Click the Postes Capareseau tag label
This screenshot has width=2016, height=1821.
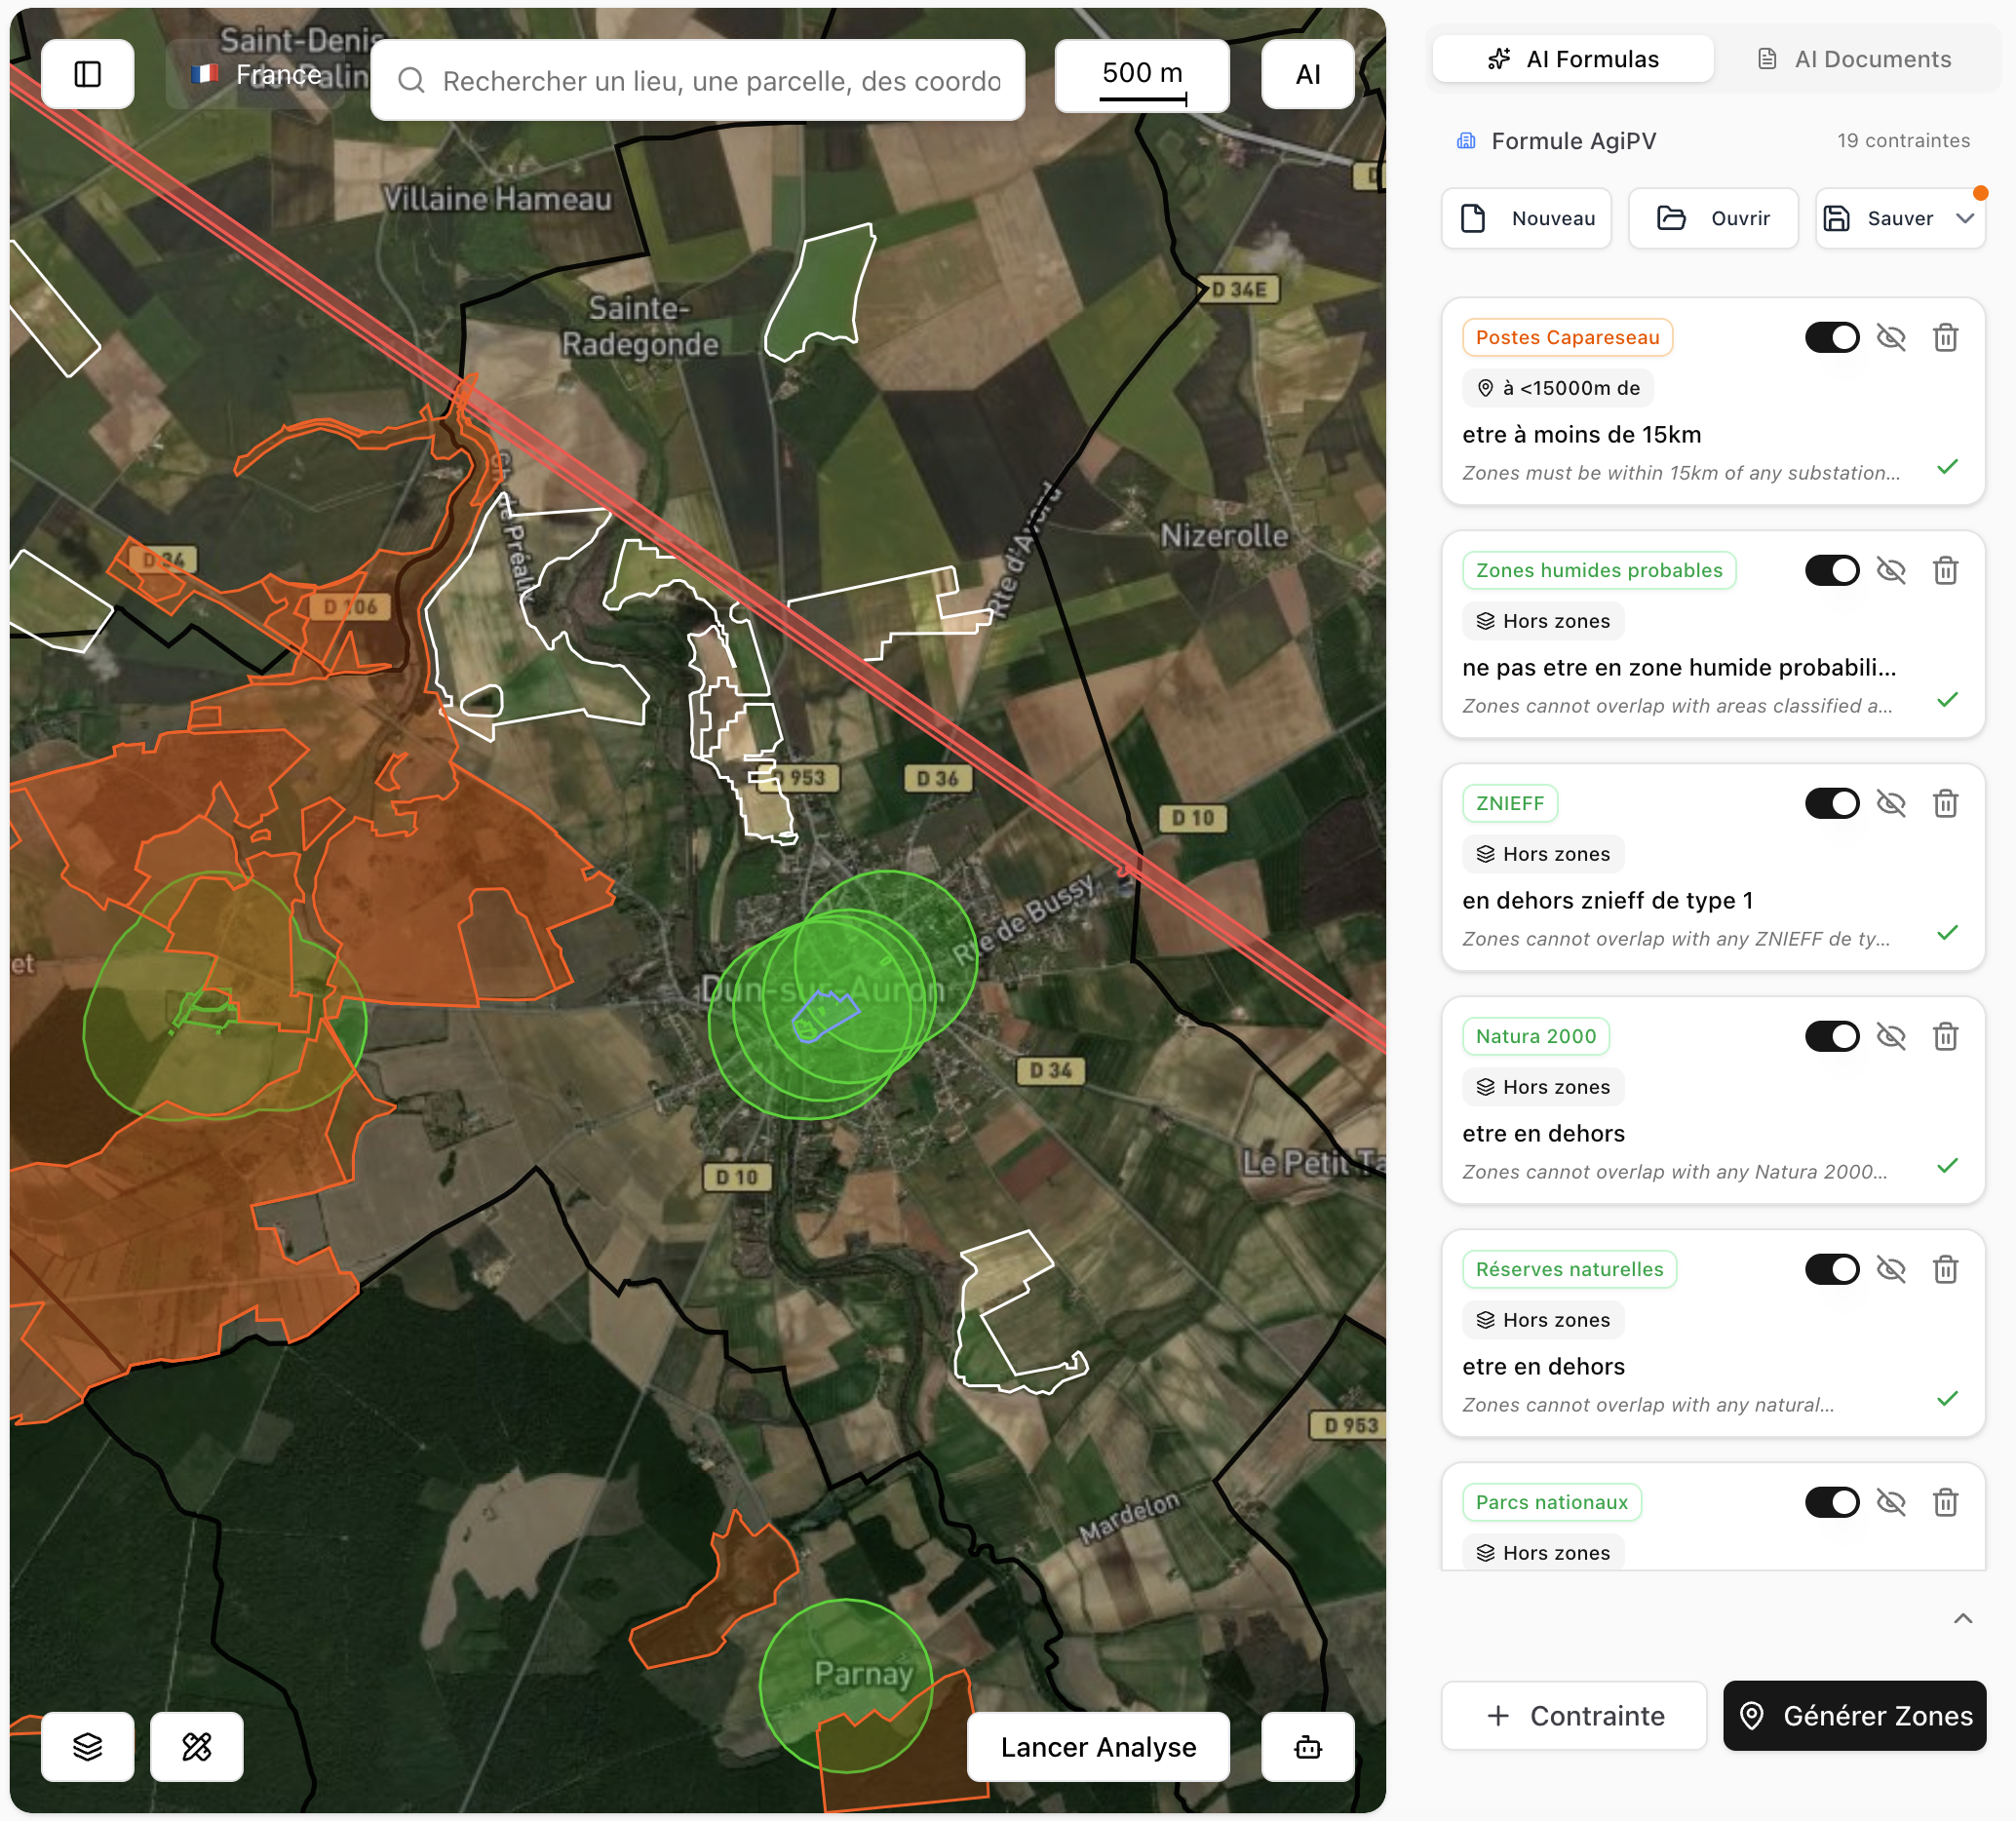pos(1567,338)
